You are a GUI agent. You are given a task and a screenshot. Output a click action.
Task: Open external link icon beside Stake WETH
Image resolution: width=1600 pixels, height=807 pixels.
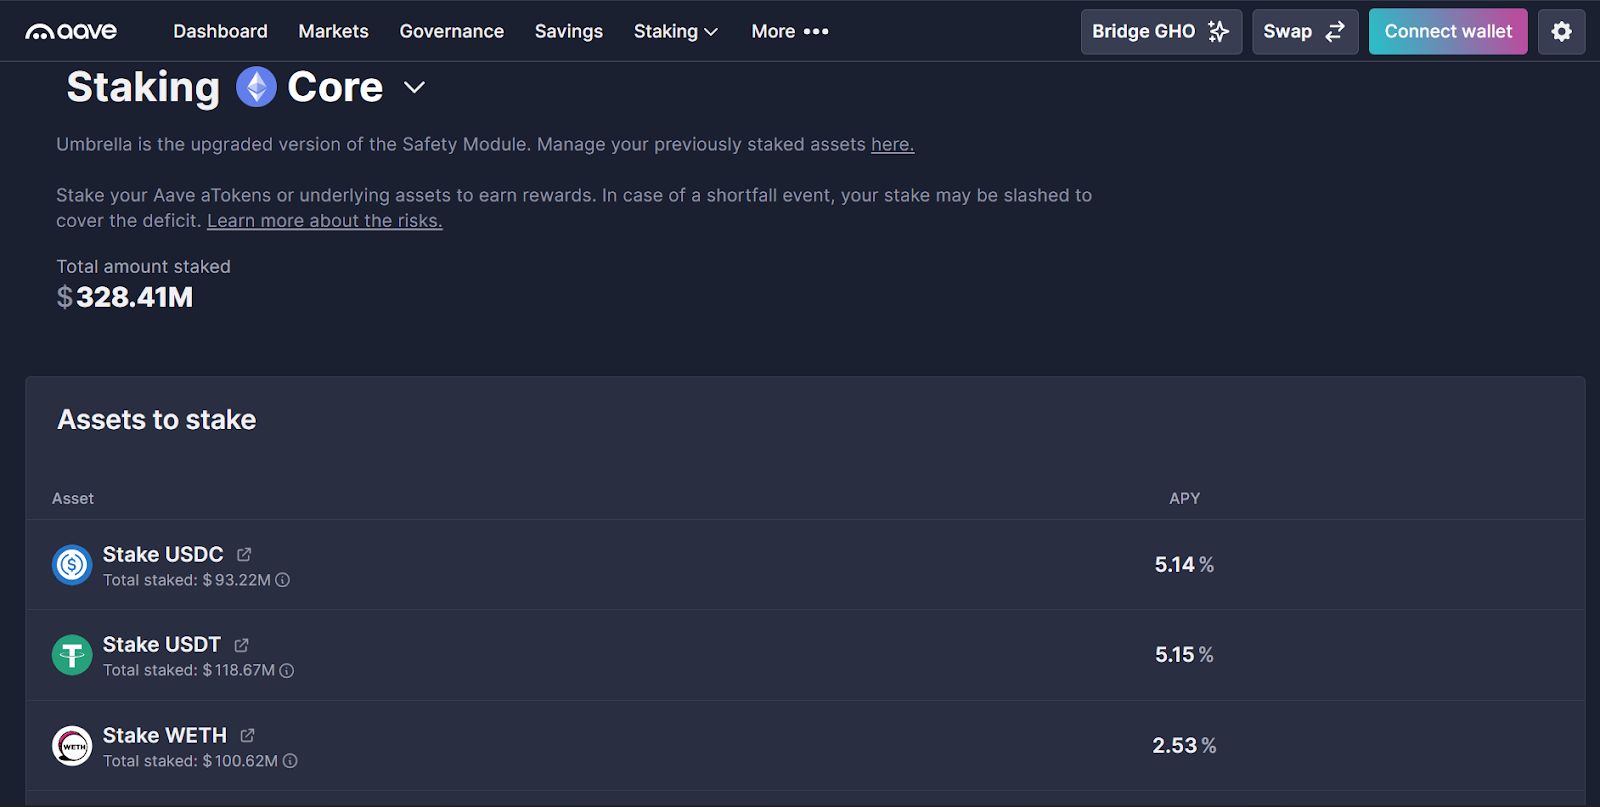[247, 735]
